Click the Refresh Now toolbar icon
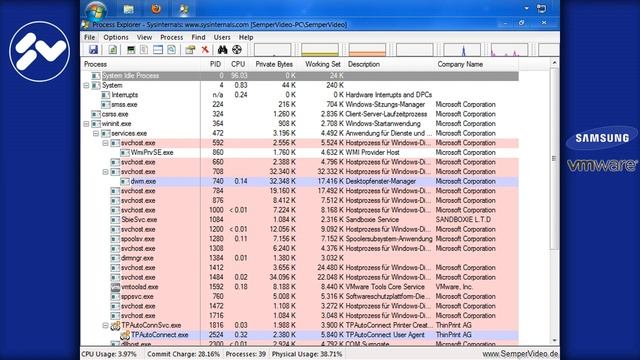640x360 pixels. 112,50
